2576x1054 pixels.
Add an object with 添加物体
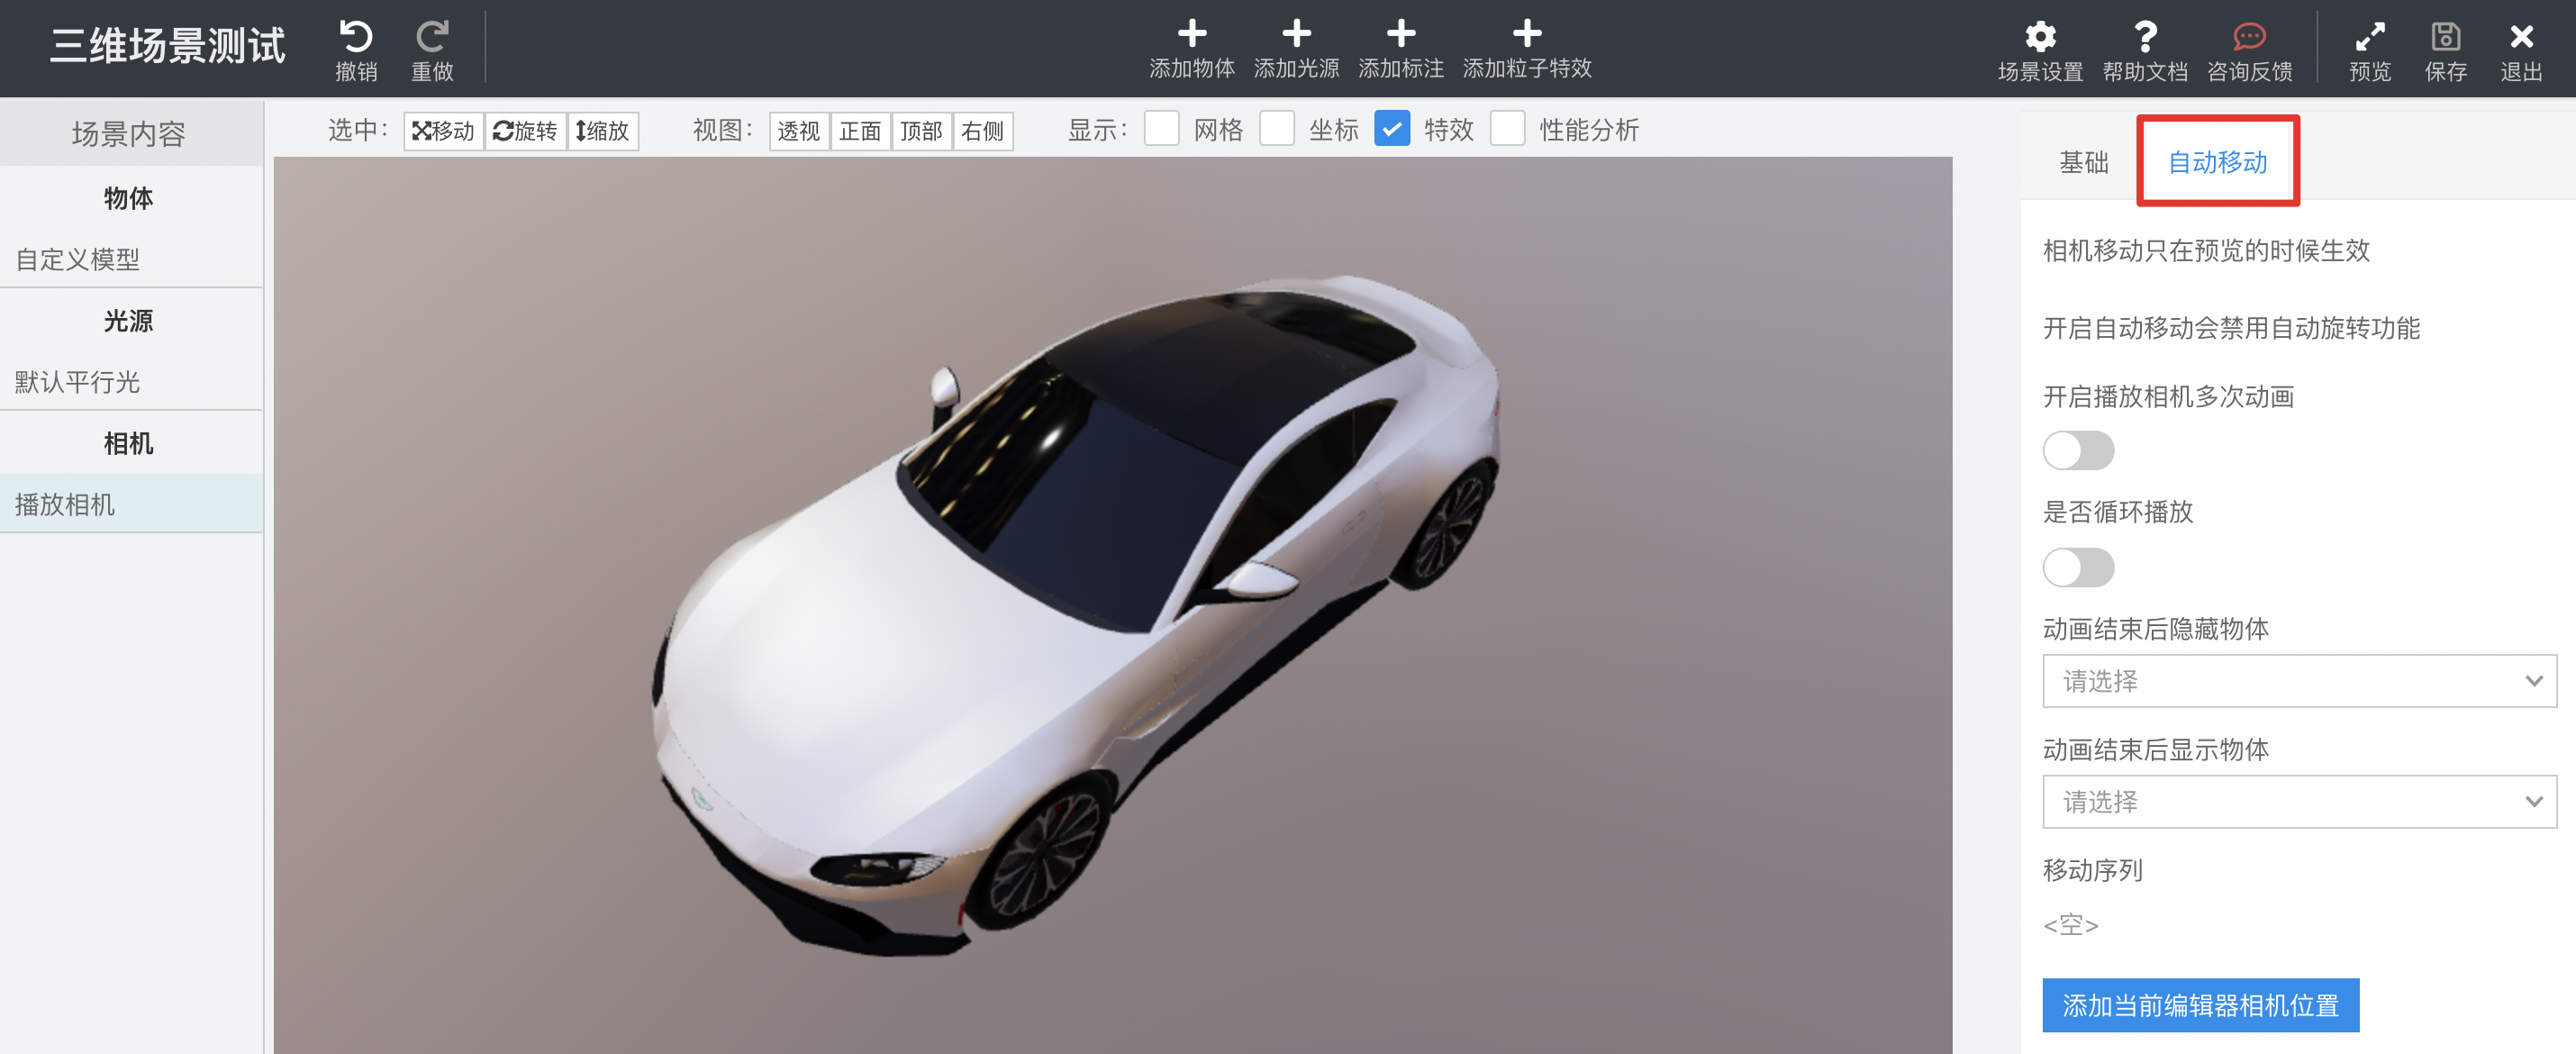pyautogui.click(x=1191, y=49)
